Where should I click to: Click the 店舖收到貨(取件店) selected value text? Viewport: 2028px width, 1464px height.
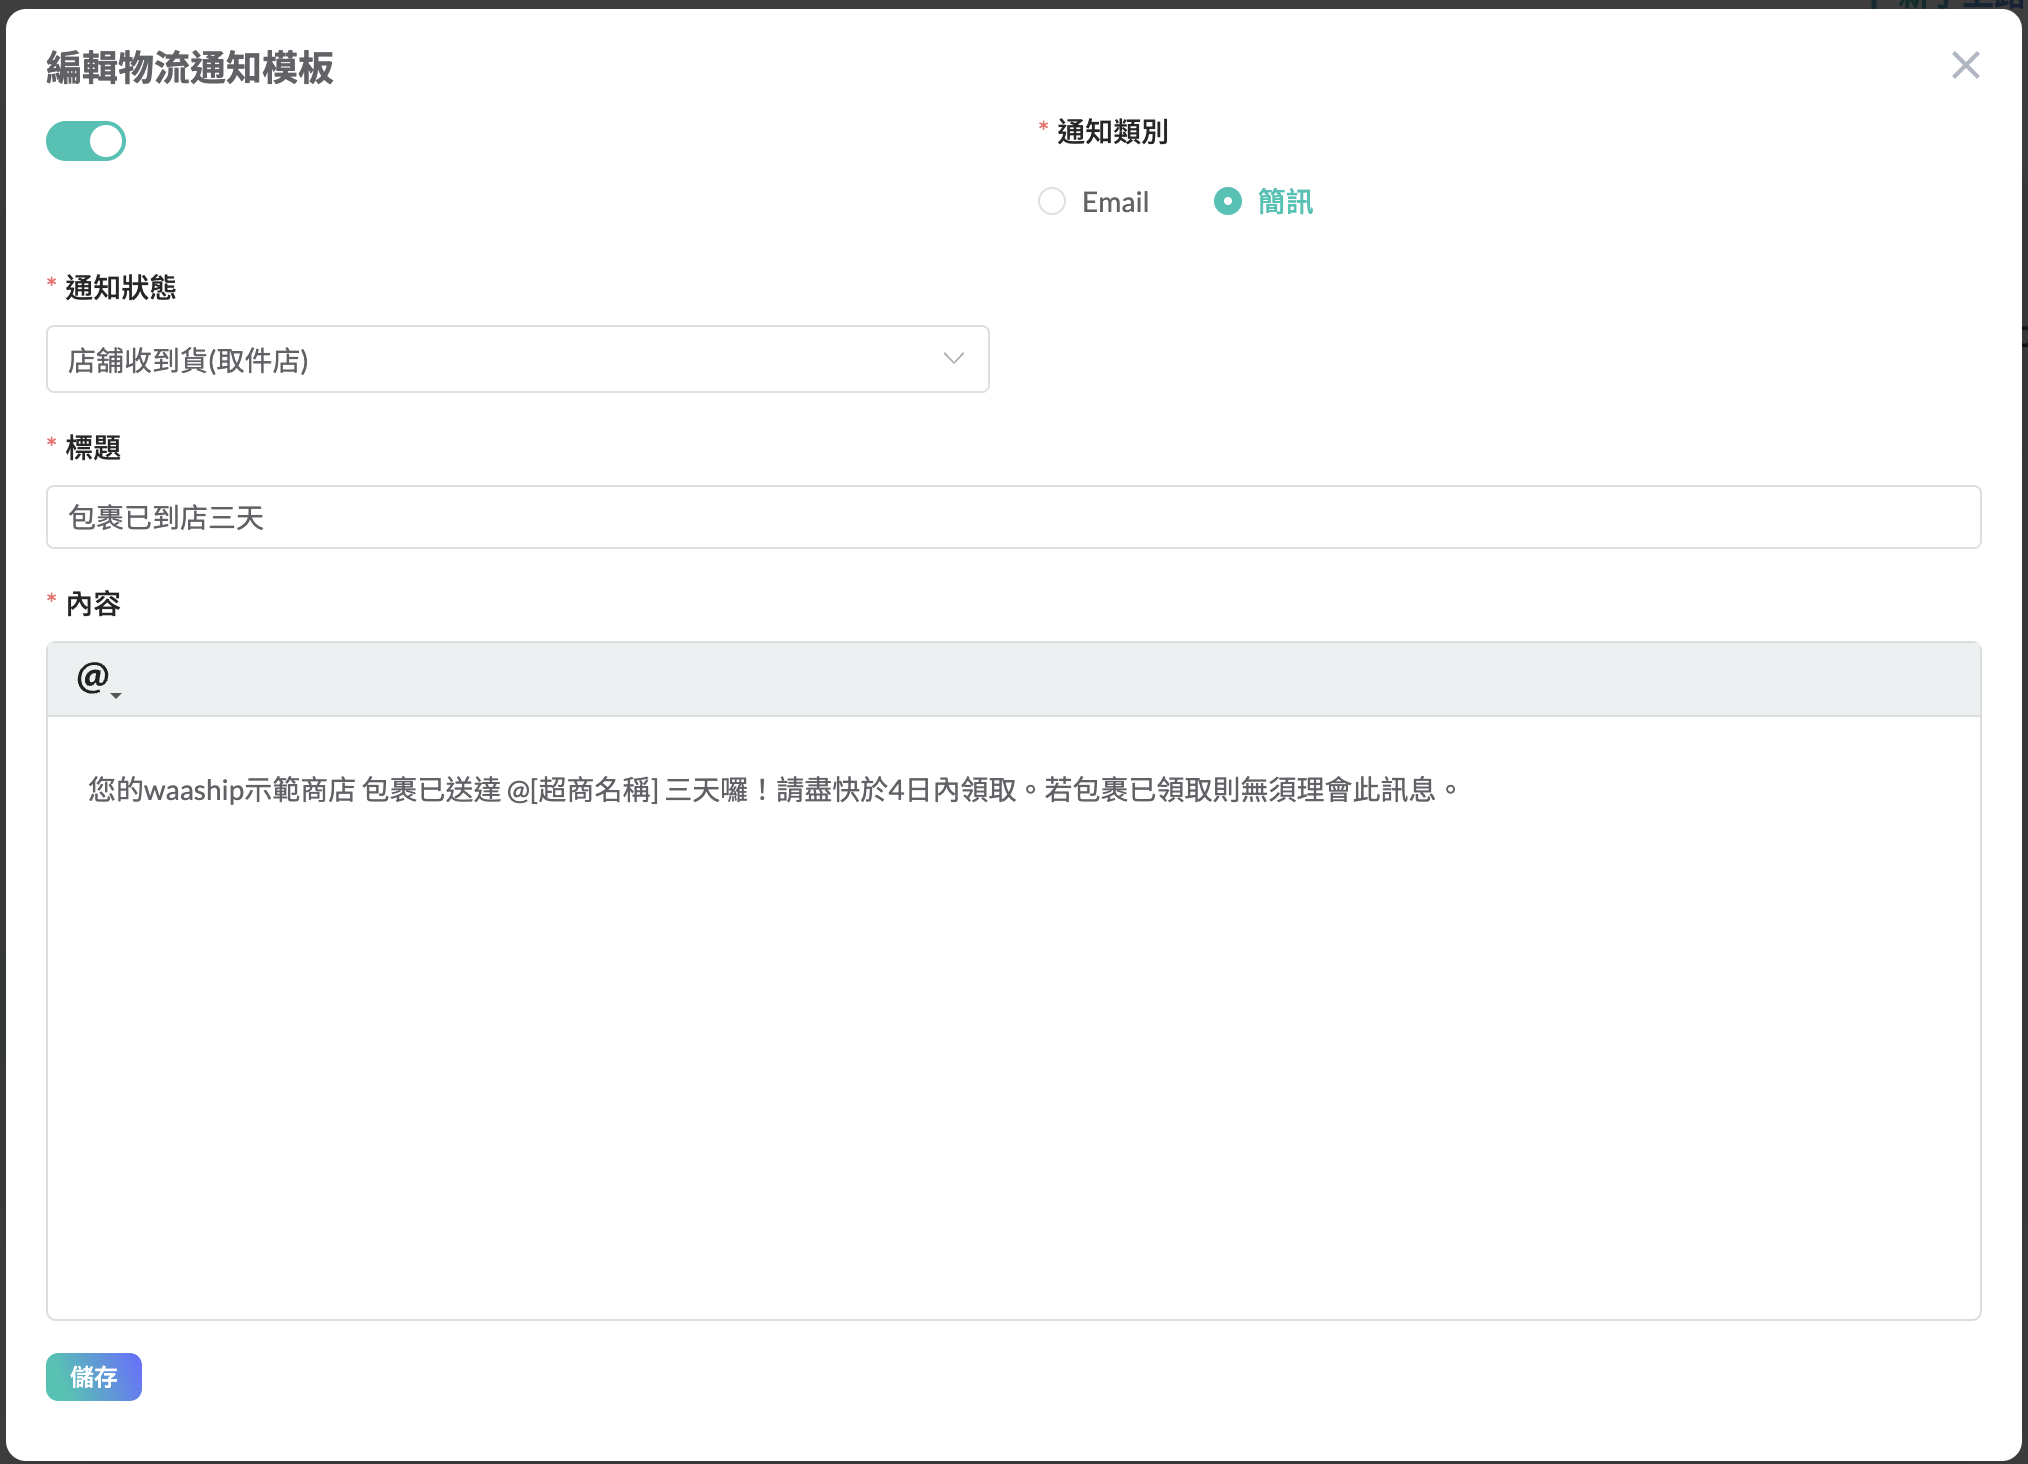189,360
